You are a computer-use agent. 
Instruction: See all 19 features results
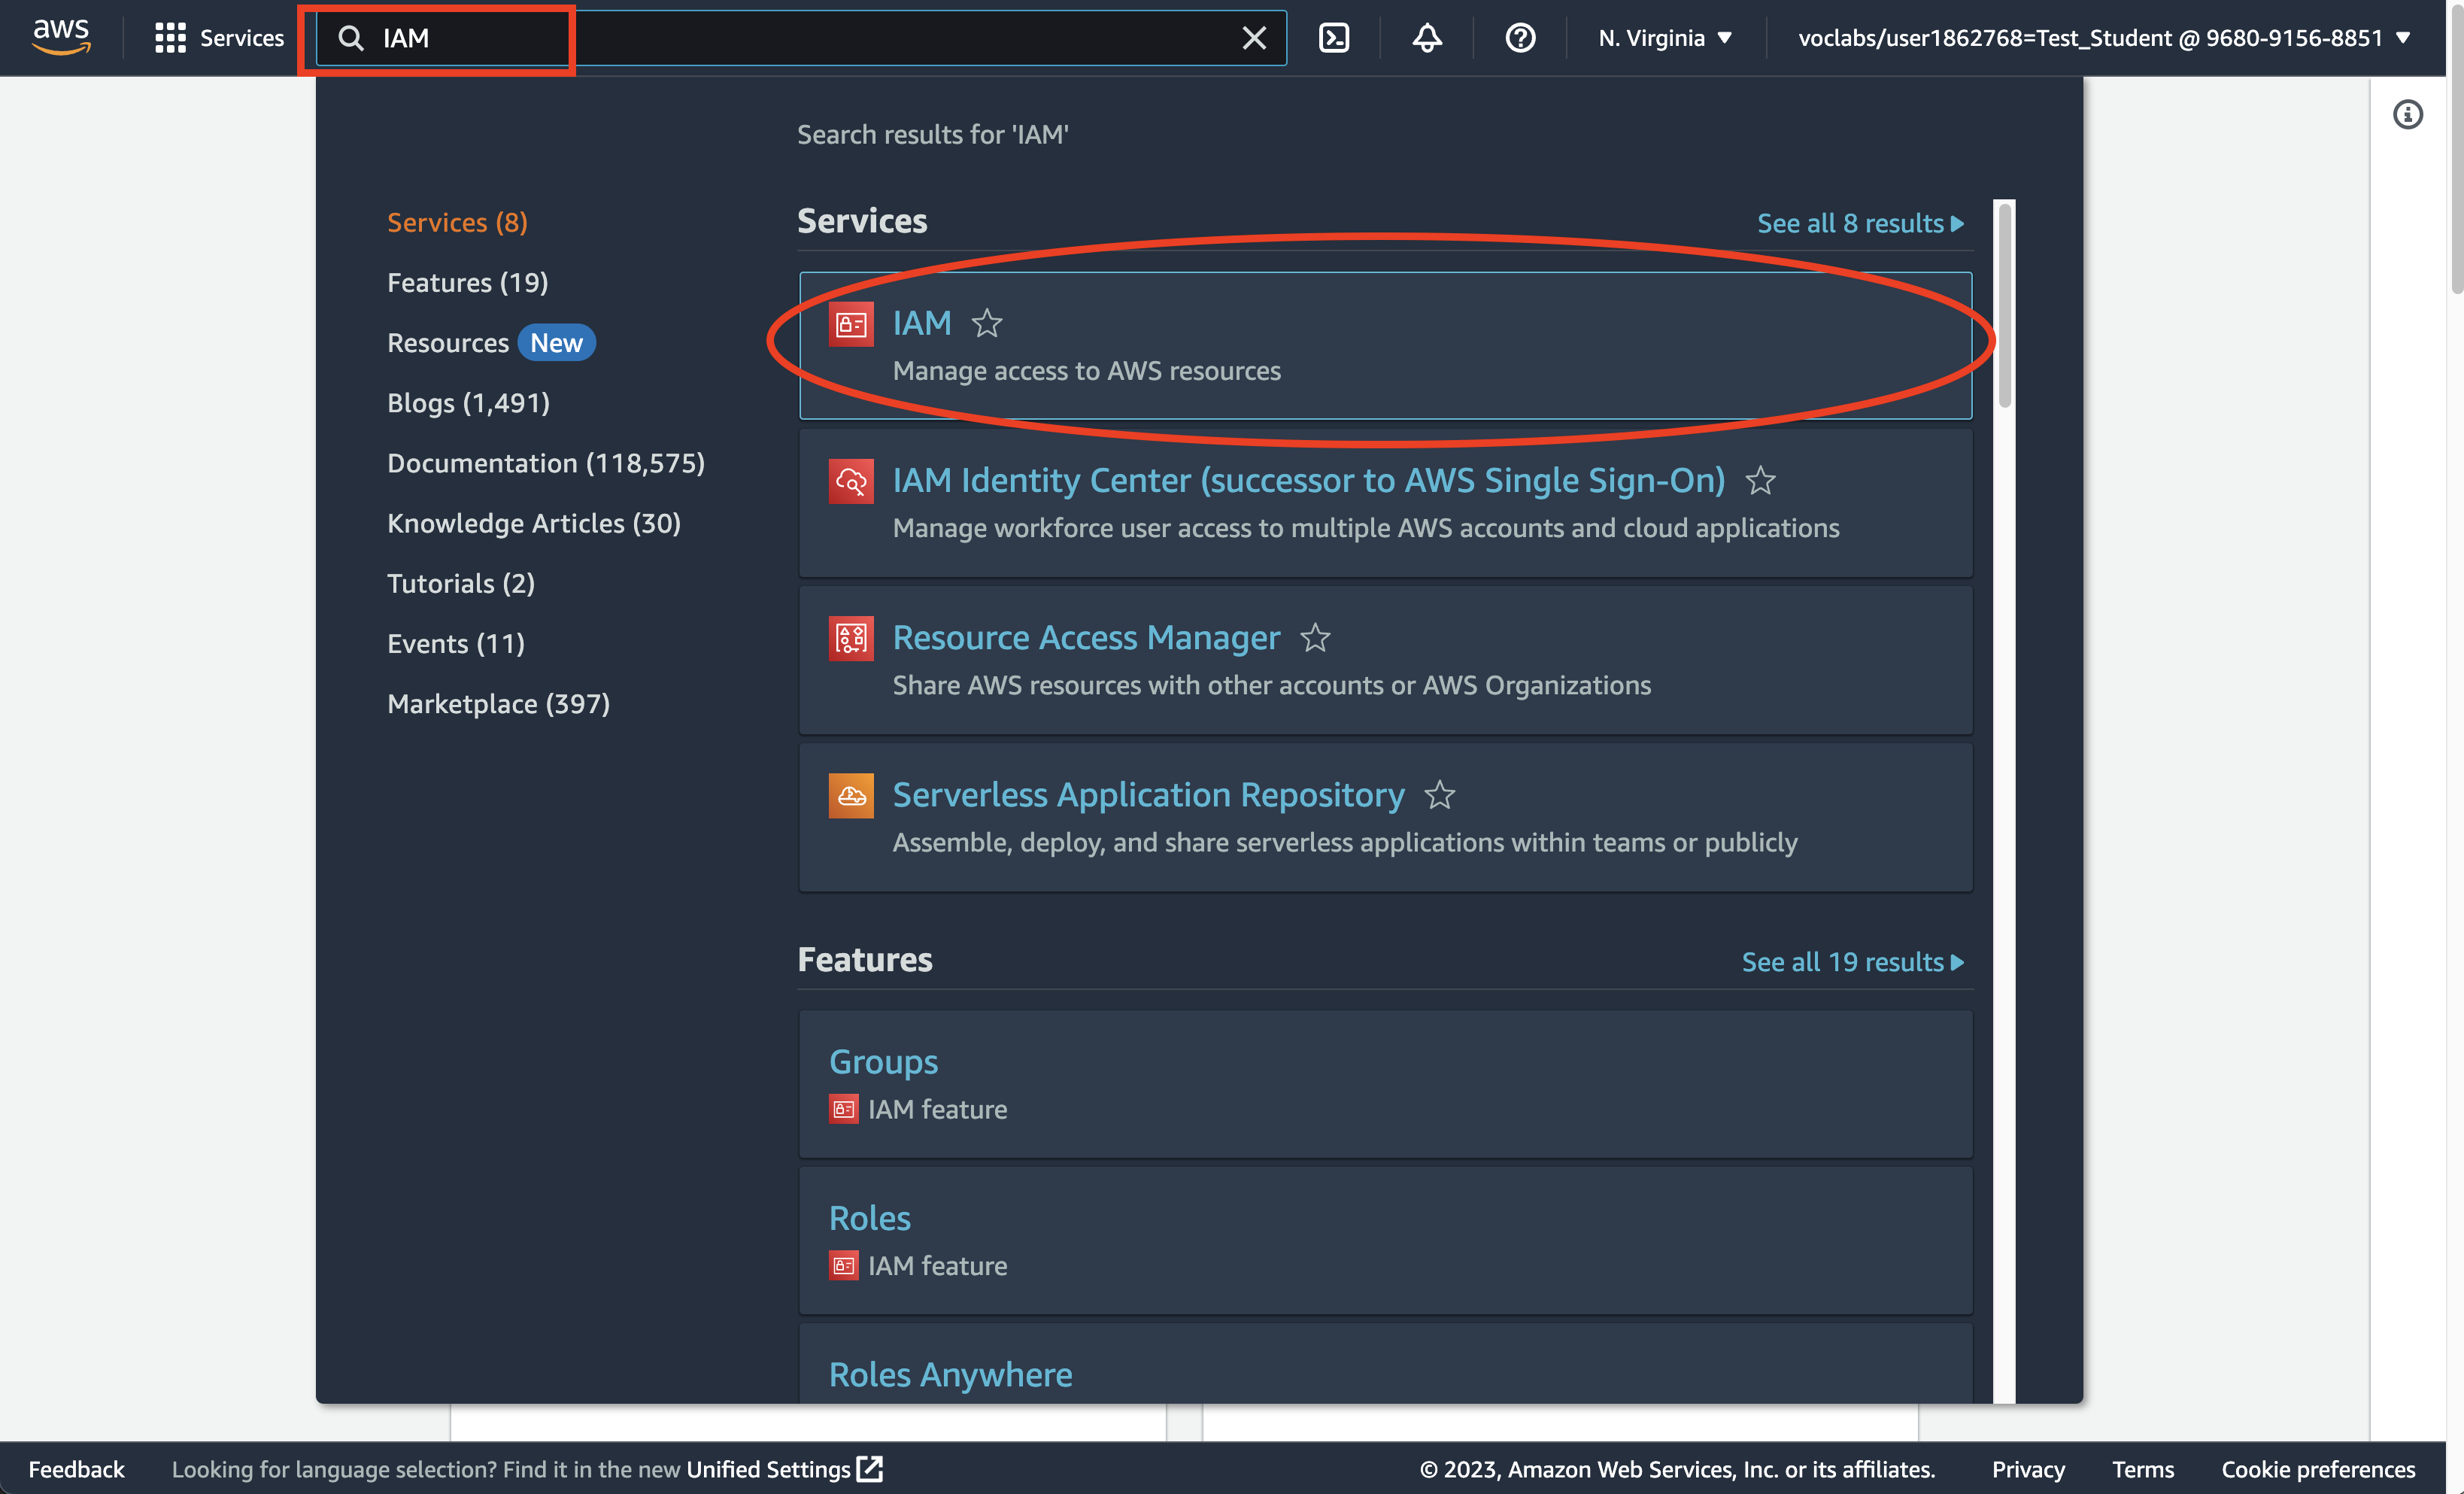(1852, 962)
